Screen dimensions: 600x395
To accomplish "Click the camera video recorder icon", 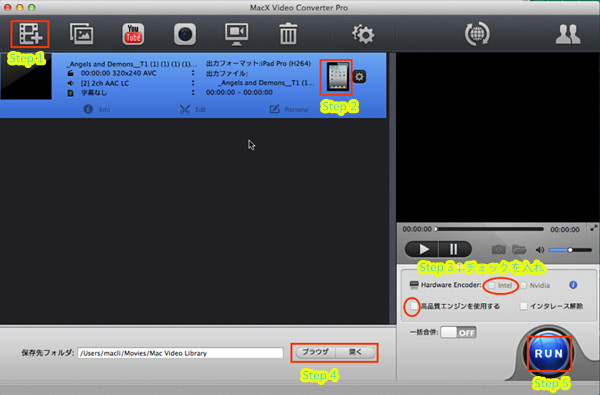I will (185, 34).
